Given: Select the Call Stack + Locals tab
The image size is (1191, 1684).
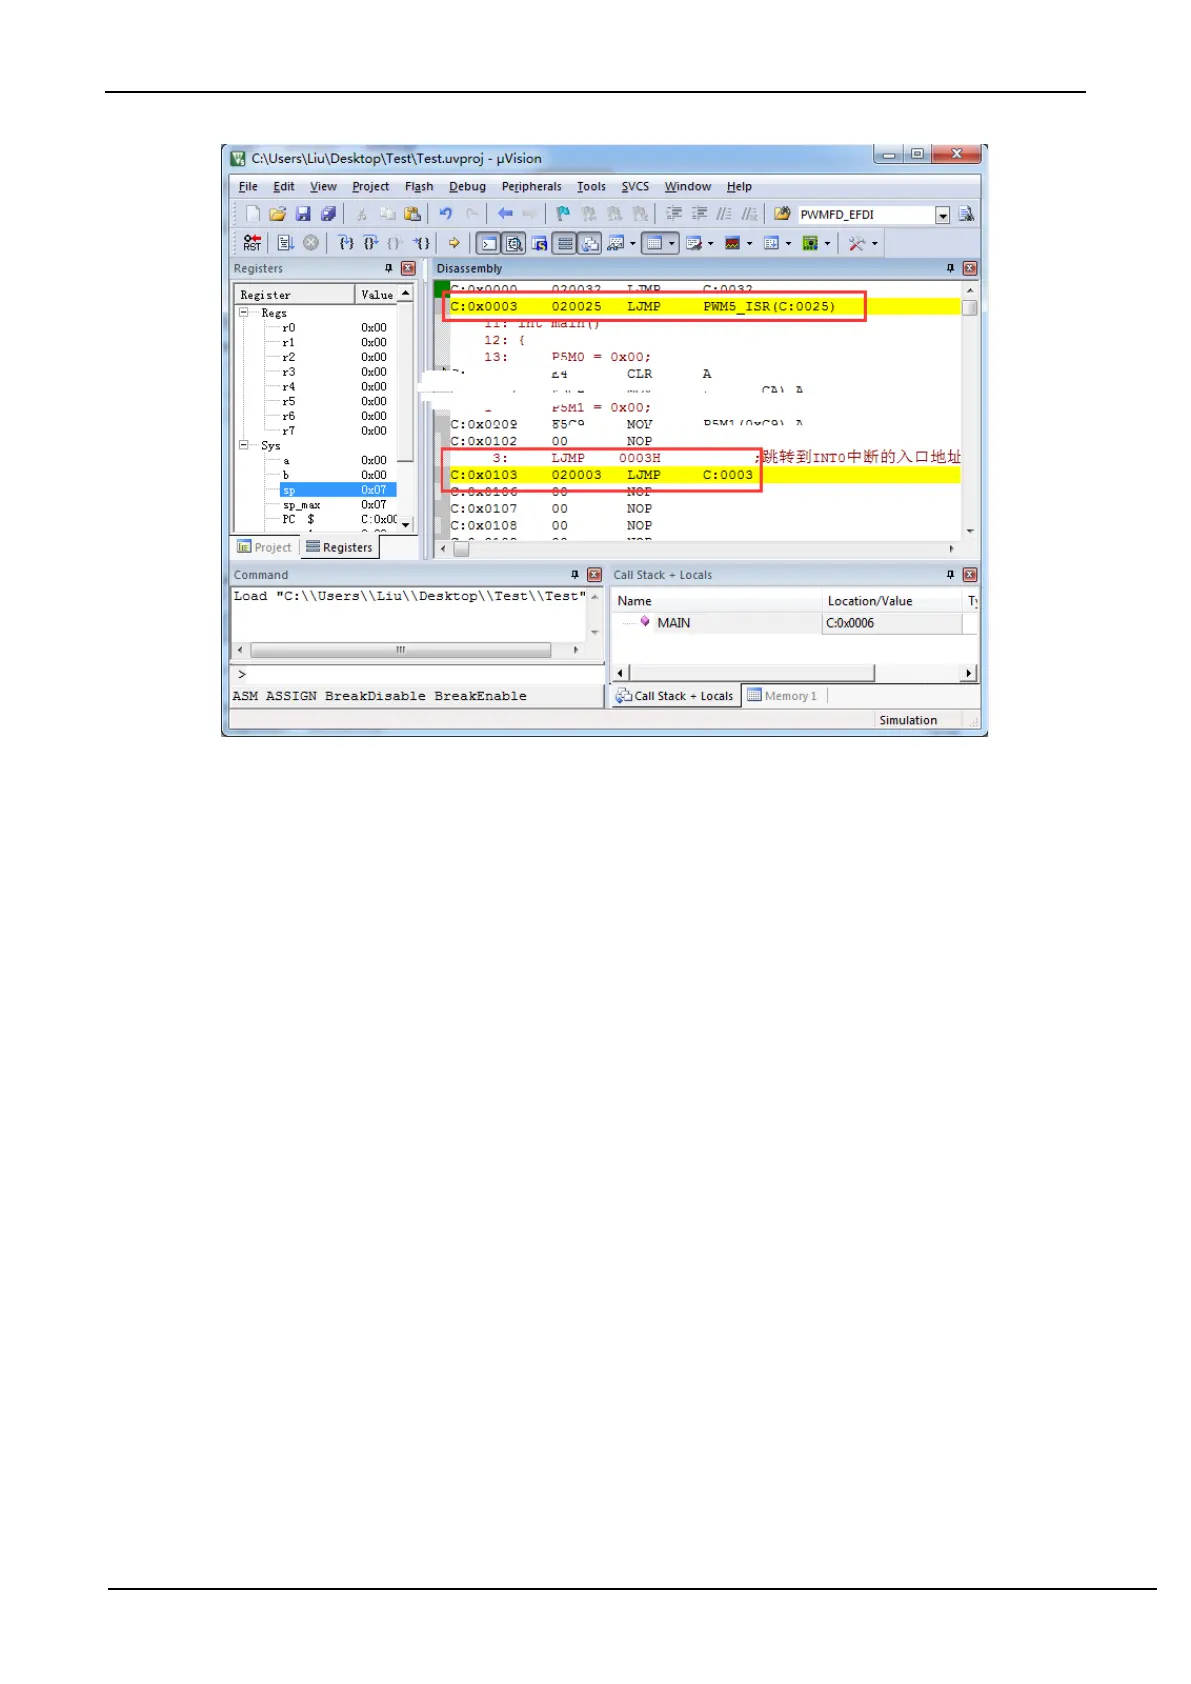Looking at the screenshot, I should [675, 696].
